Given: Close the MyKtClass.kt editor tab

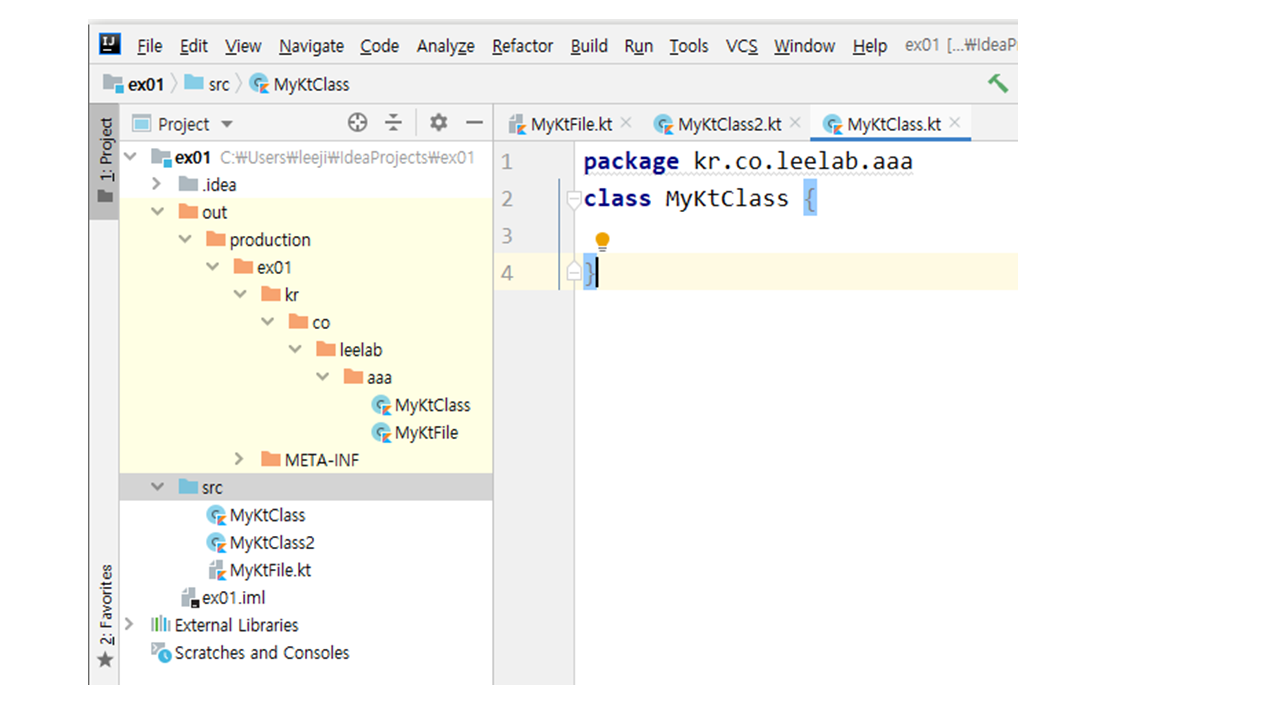Looking at the screenshot, I should (x=955, y=123).
